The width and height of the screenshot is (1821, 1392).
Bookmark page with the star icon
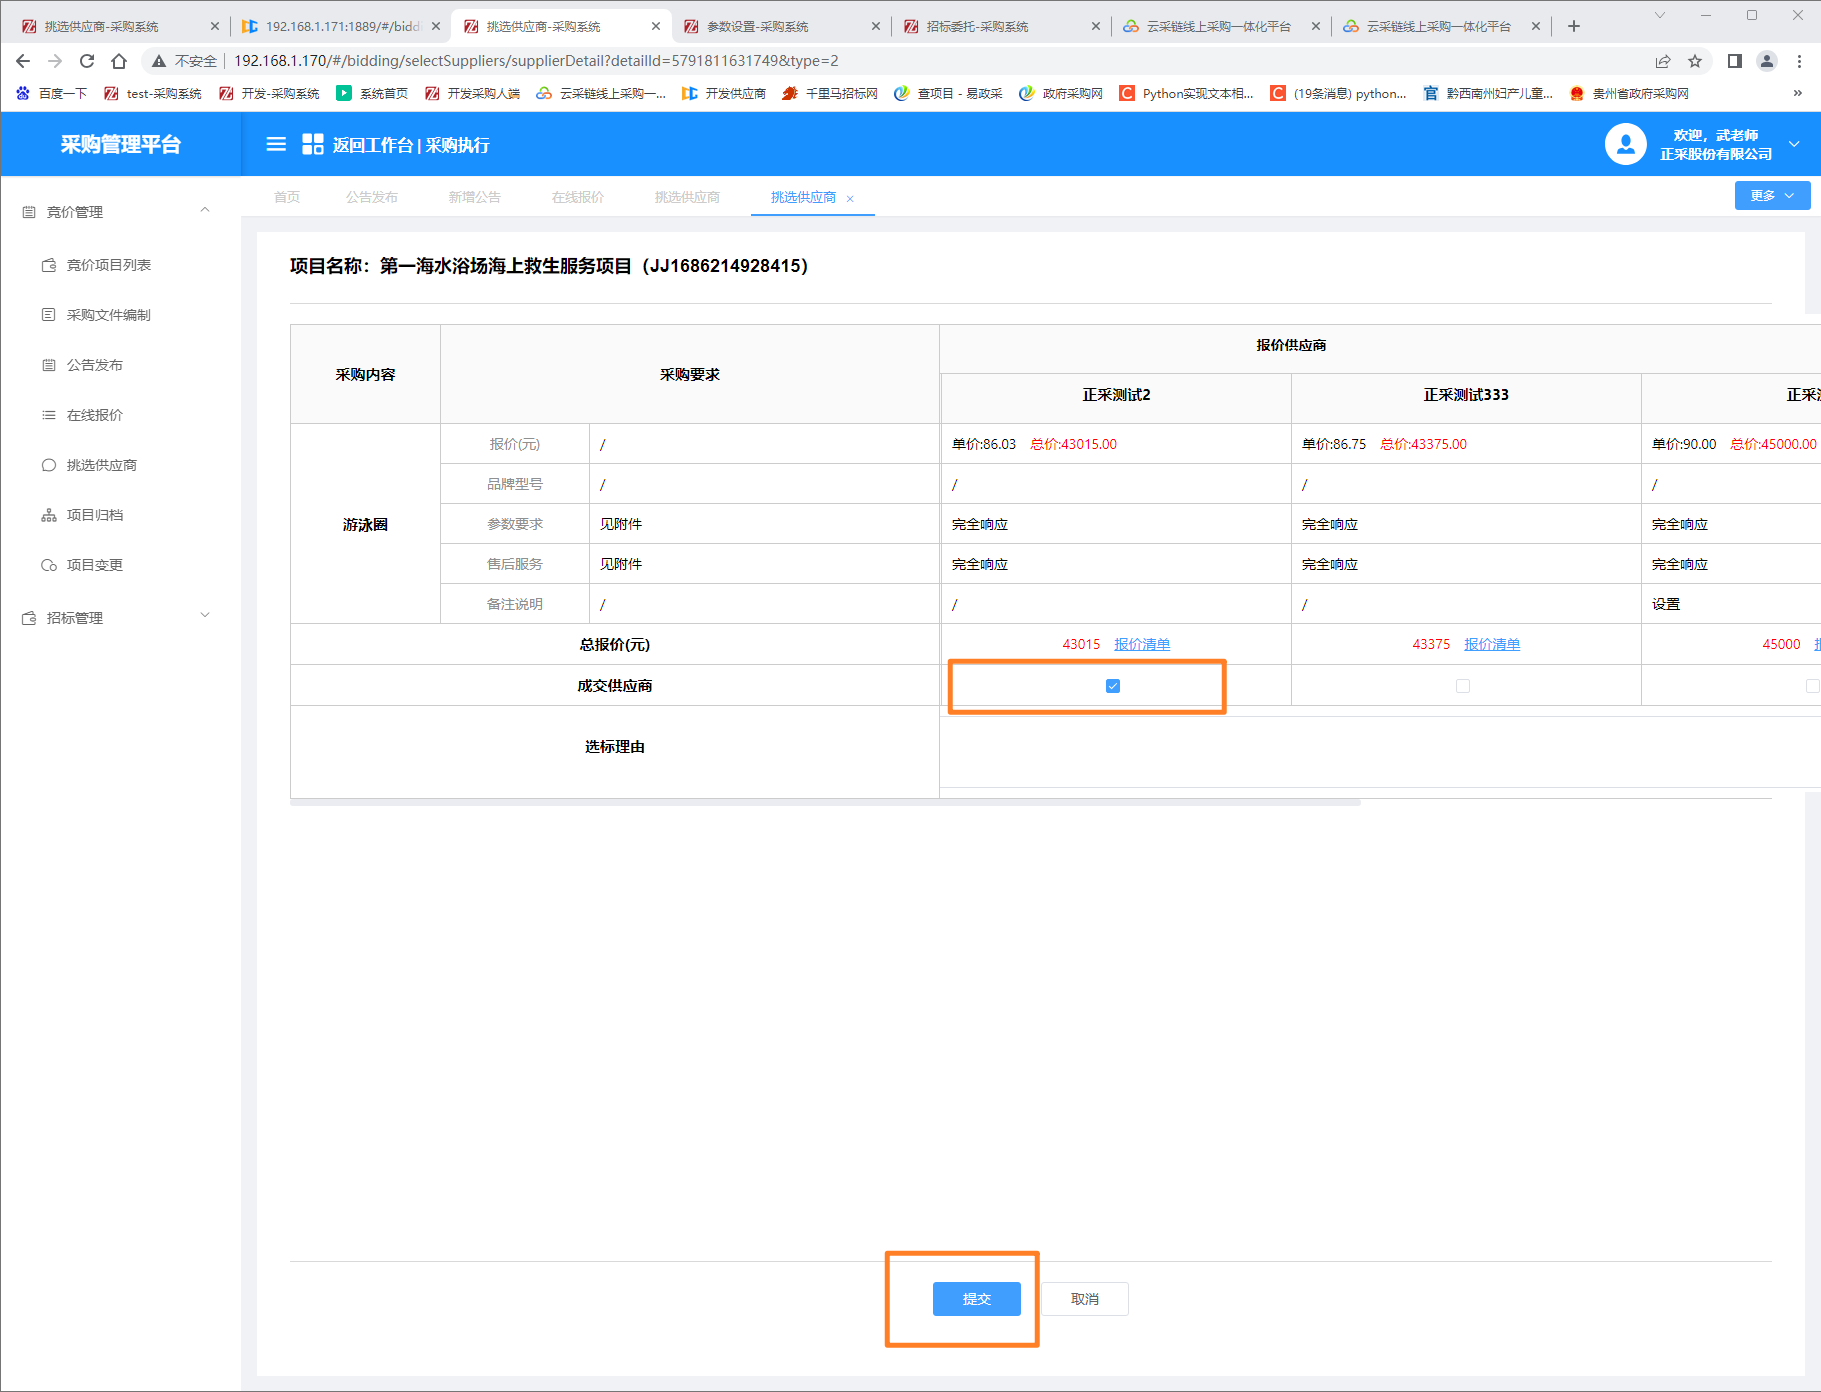(x=1695, y=61)
